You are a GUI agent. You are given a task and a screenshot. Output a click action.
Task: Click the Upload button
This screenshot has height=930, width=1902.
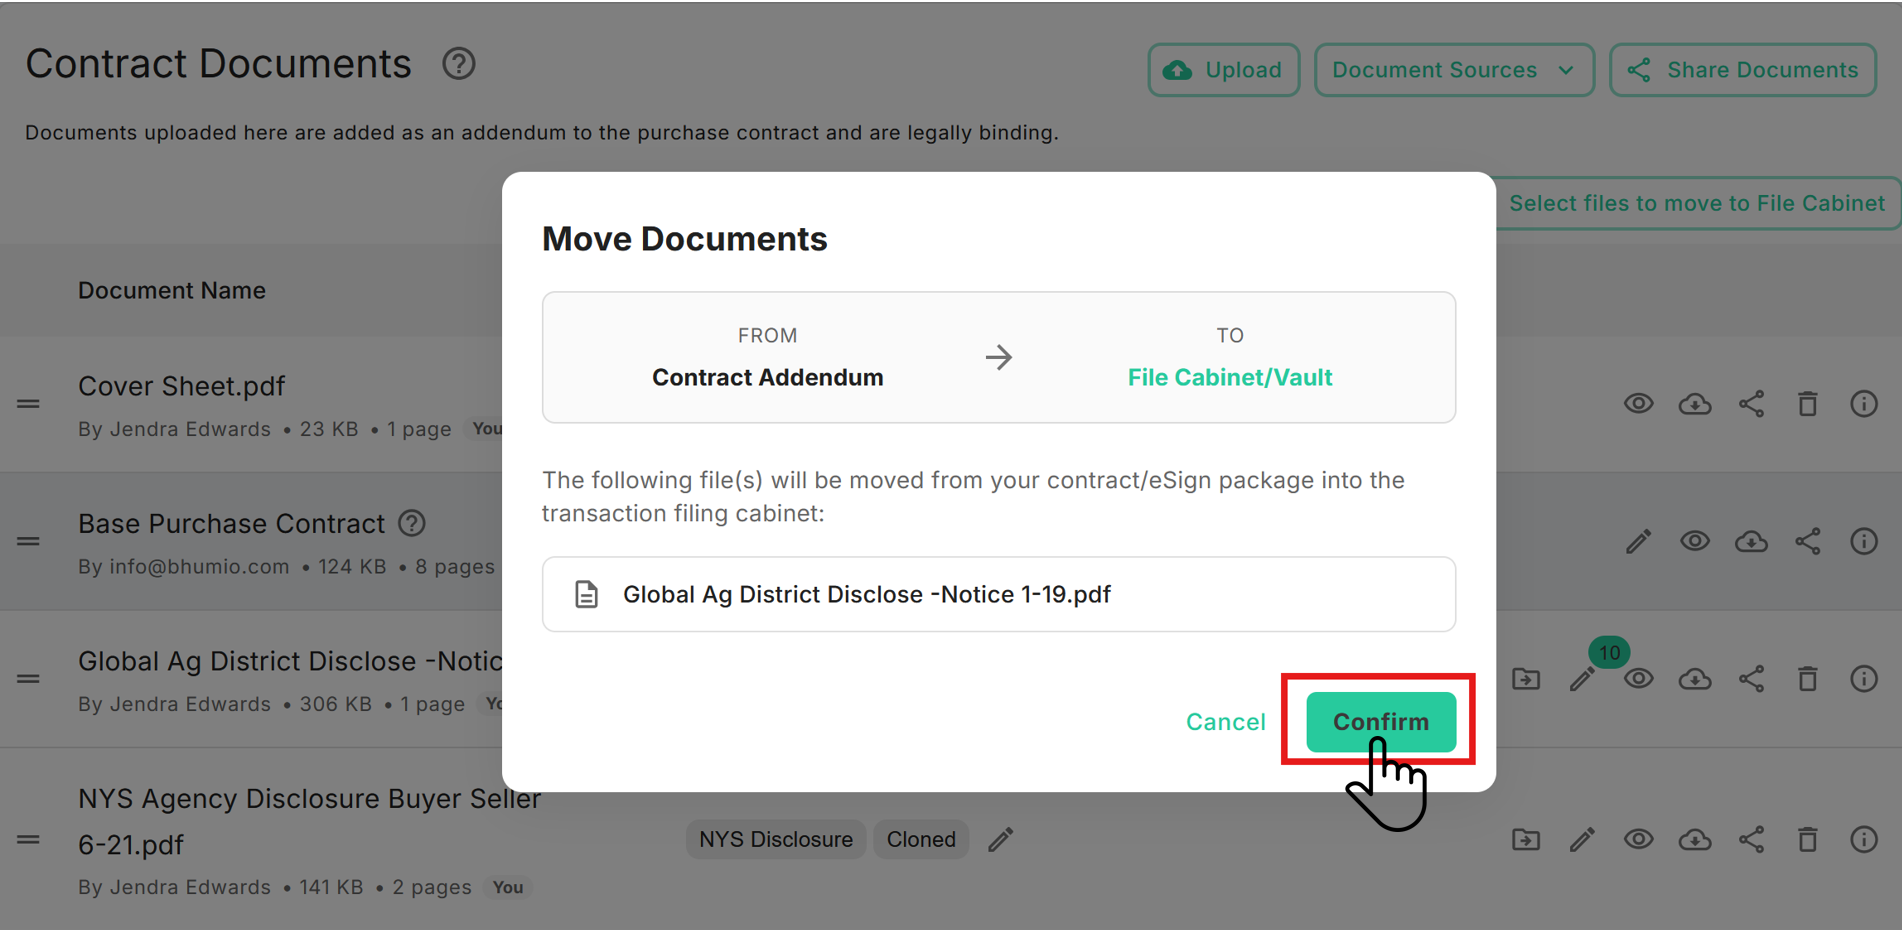(x=1224, y=70)
